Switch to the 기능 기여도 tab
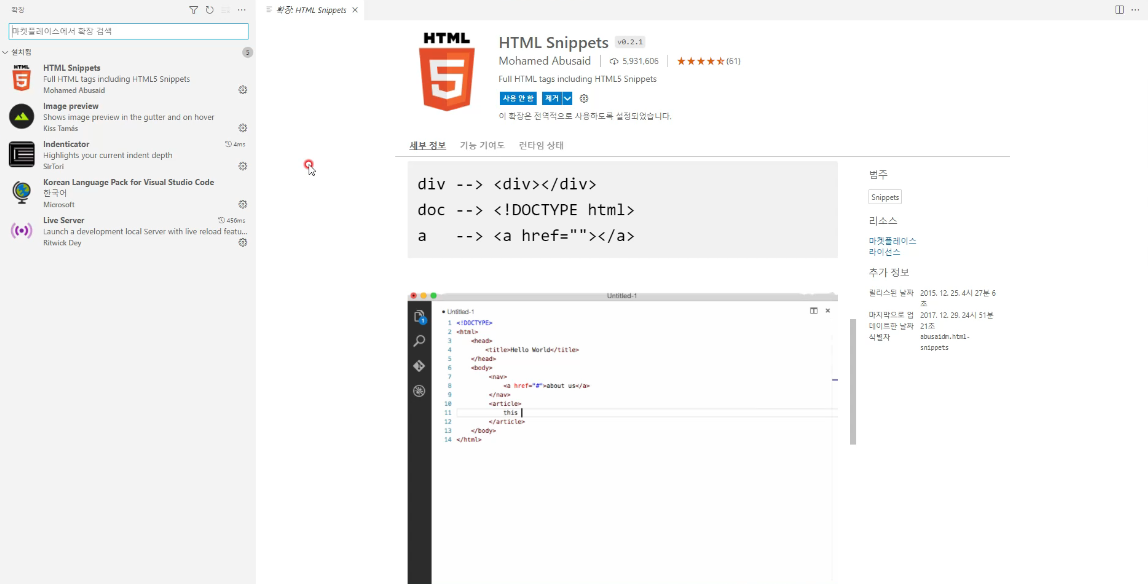This screenshot has height=584, width=1148. click(482, 145)
